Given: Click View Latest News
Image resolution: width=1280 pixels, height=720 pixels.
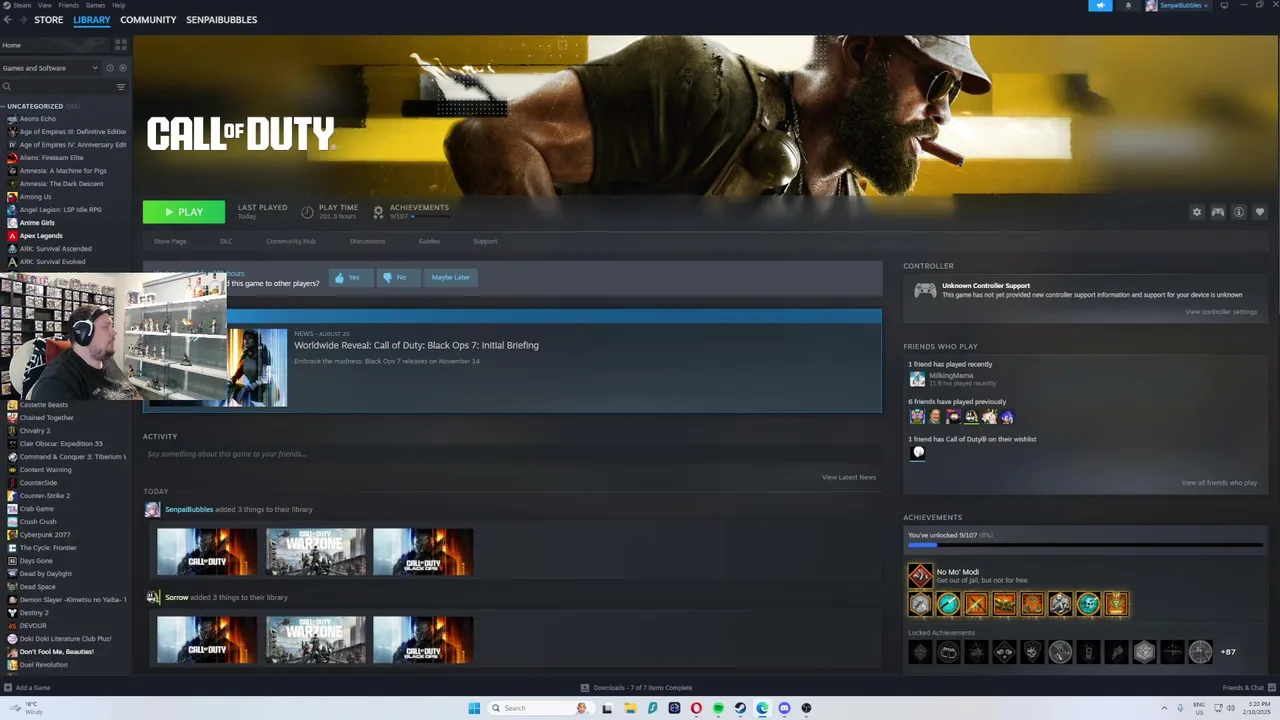Looking at the screenshot, I should [849, 477].
